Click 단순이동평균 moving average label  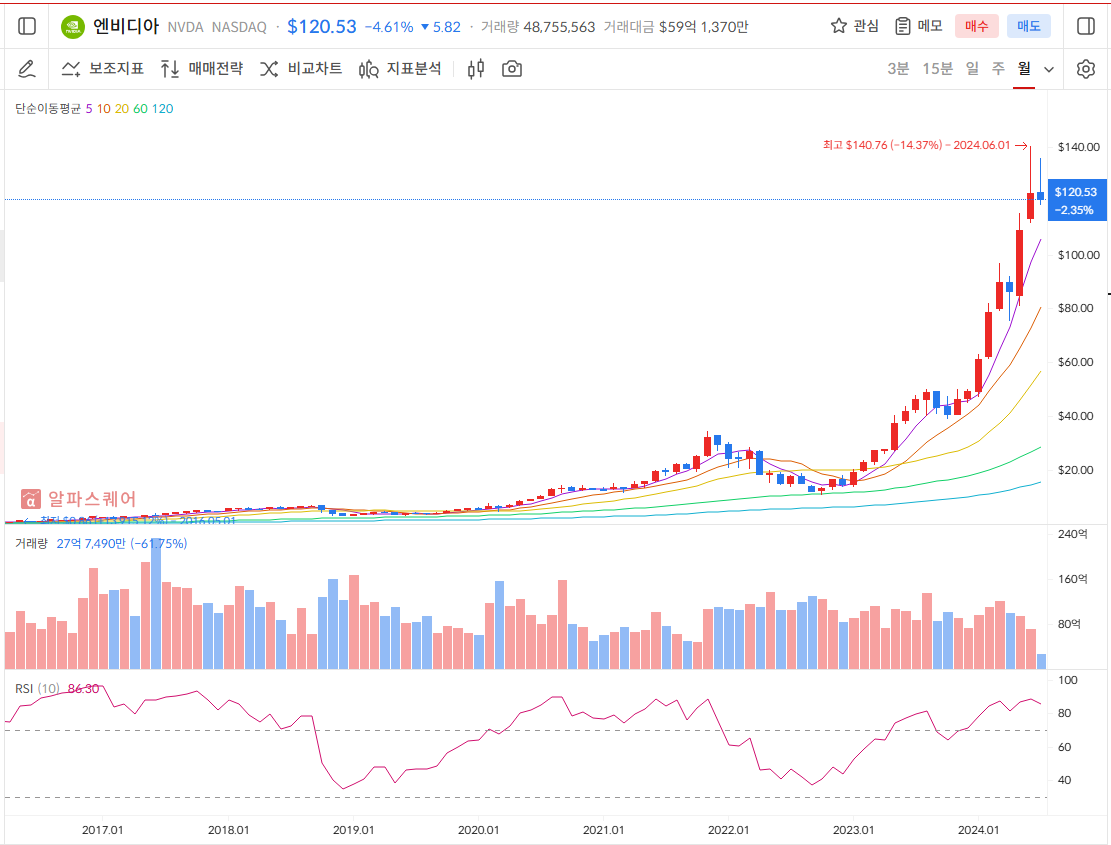tap(48, 108)
